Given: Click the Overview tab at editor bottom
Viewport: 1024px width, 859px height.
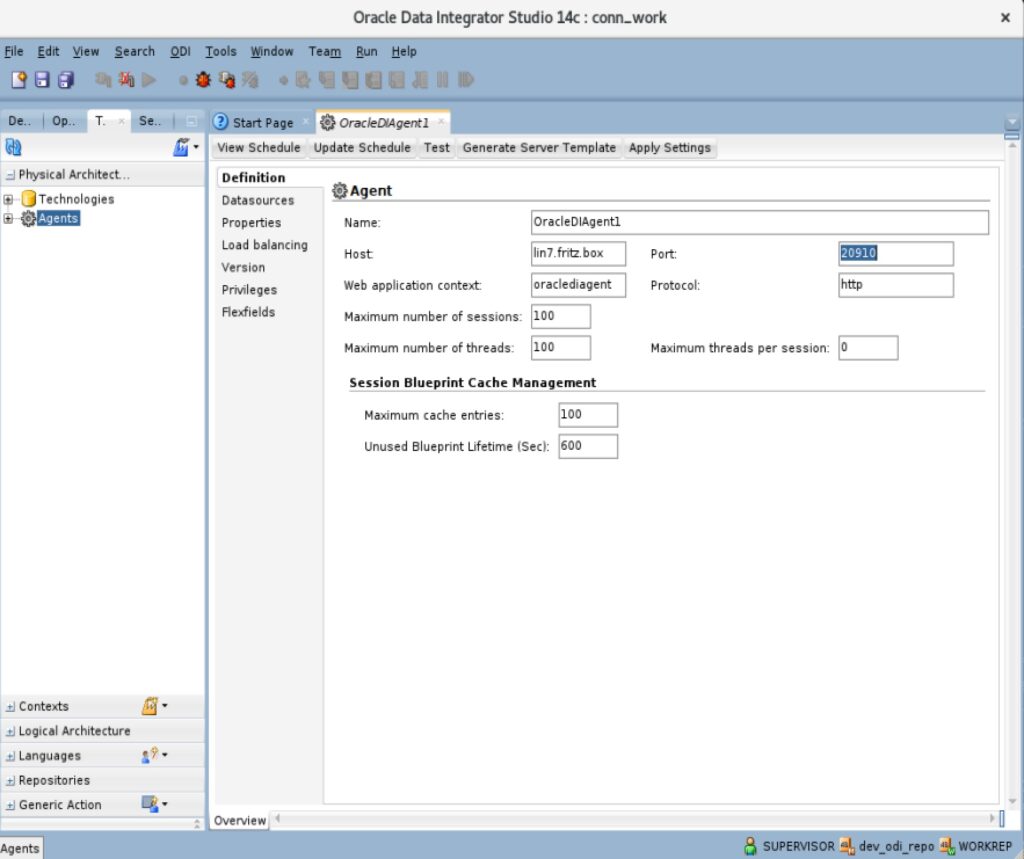Looking at the screenshot, I should [x=240, y=820].
